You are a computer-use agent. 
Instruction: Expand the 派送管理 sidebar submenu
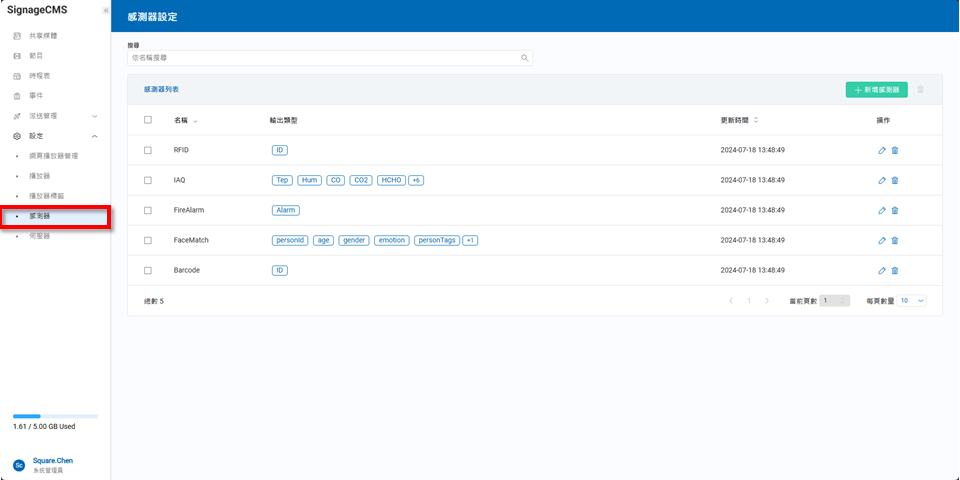click(x=95, y=116)
